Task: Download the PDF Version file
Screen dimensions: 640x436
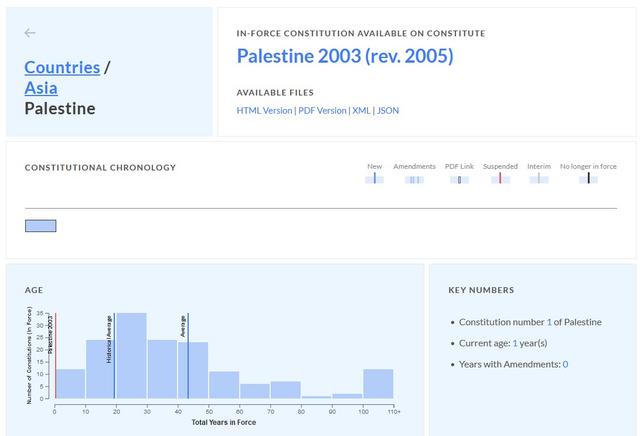Action: point(322,111)
